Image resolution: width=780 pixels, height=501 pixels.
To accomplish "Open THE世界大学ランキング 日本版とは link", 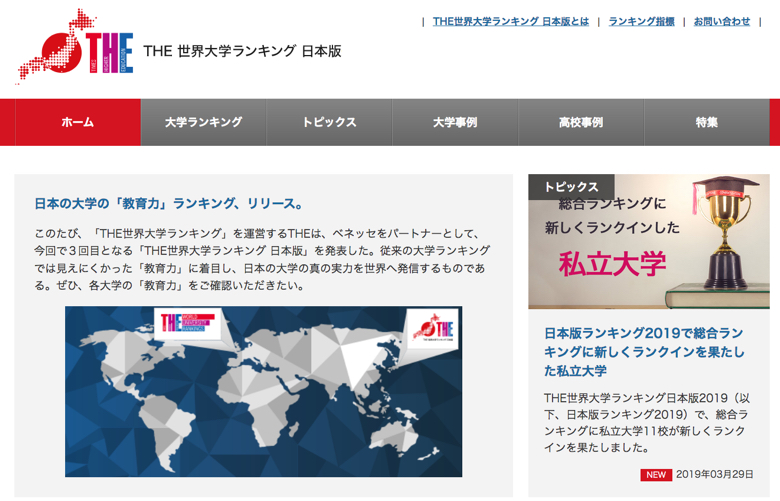I will (x=510, y=21).
